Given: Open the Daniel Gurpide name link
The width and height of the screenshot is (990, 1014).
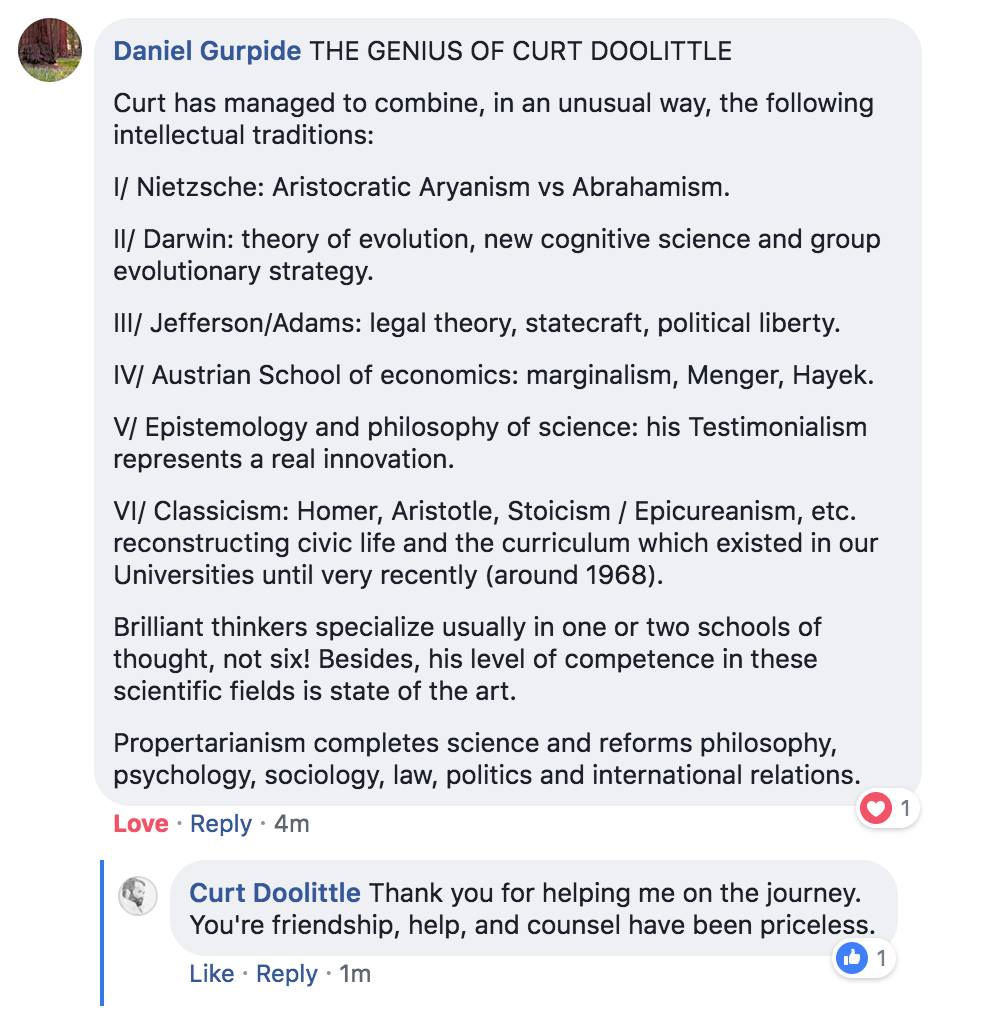Looking at the screenshot, I should (207, 51).
